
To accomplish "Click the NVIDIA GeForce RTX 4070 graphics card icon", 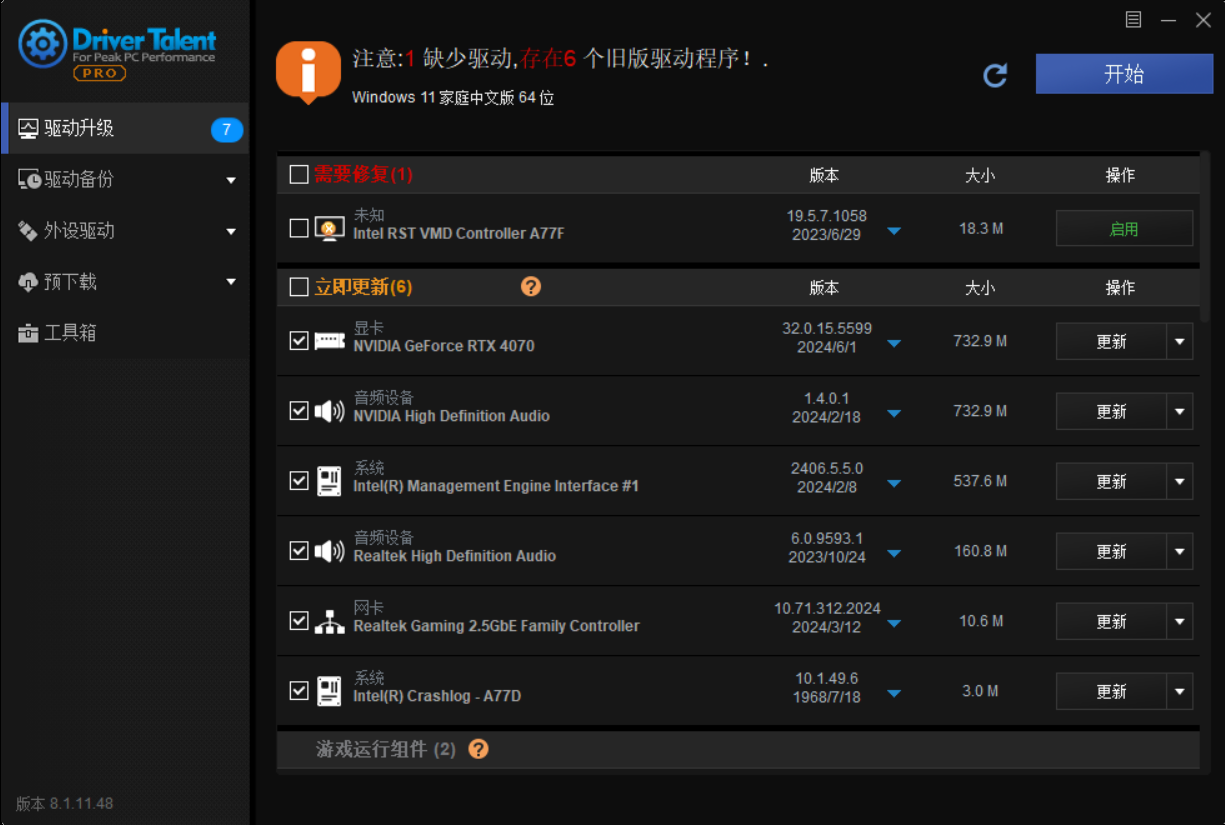I will pyautogui.click(x=329, y=341).
